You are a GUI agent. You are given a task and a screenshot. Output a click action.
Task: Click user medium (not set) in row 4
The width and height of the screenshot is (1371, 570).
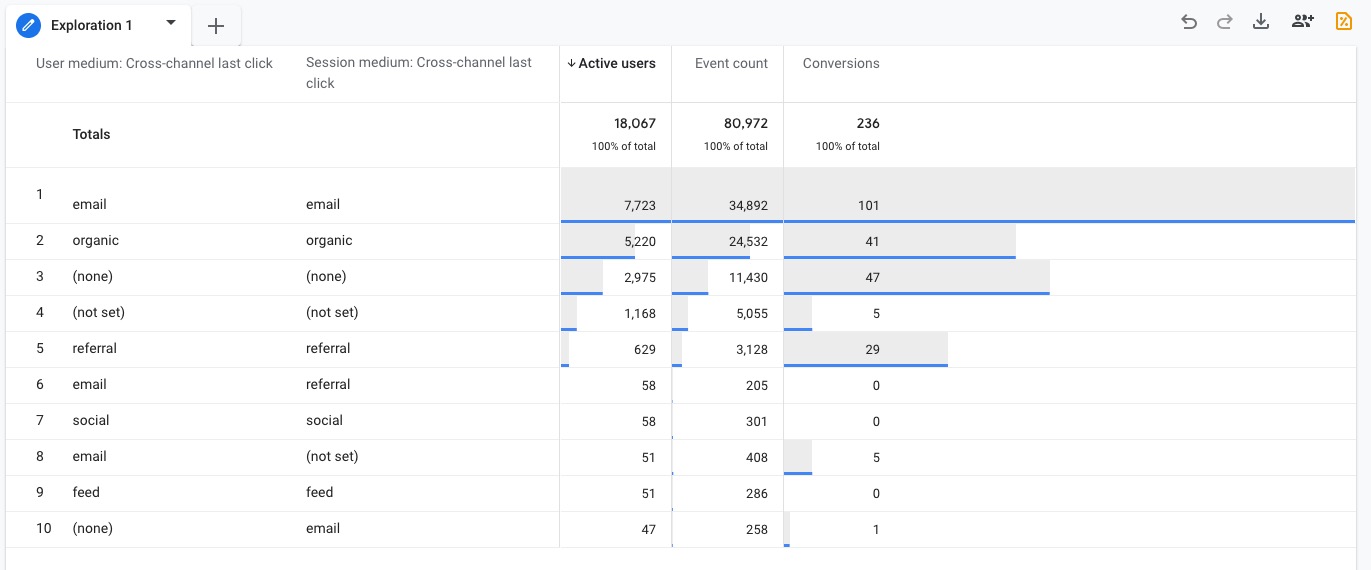pos(98,312)
